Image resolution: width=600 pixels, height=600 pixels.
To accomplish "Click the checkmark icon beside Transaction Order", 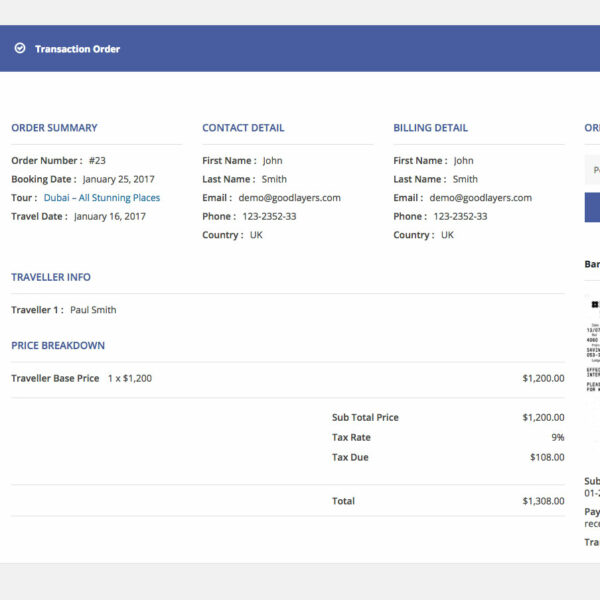I will click(x=20, y=48).
